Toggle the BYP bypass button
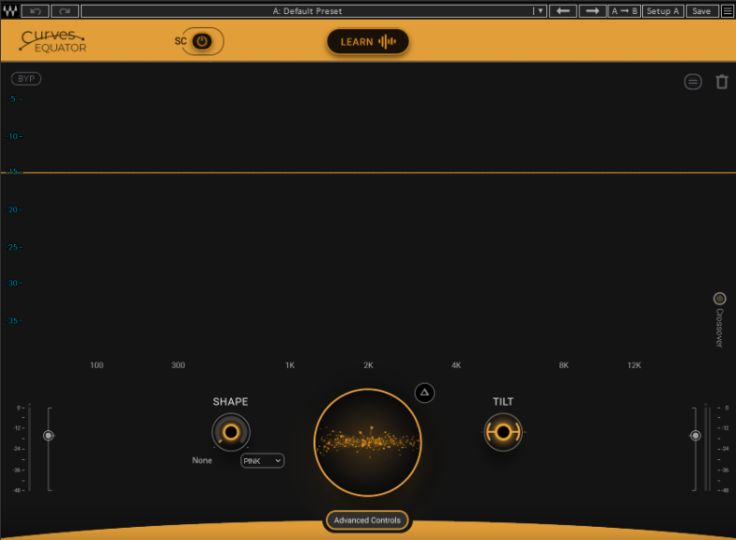 pos(26,78)
